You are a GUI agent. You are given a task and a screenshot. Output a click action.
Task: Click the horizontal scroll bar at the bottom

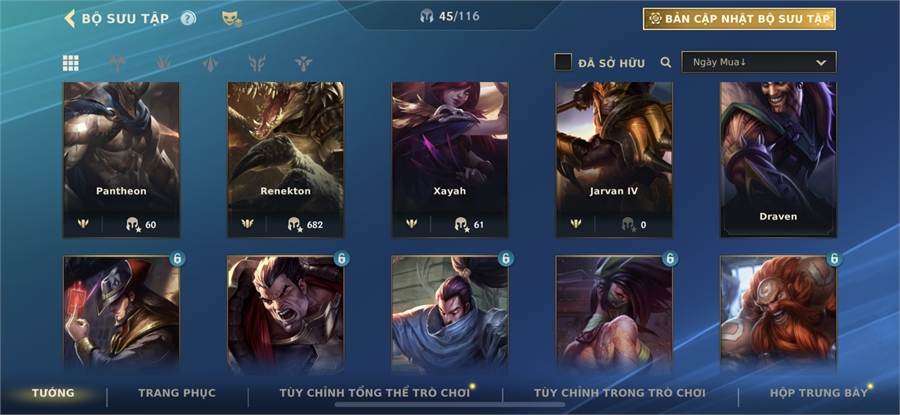[x=449, y=404]
